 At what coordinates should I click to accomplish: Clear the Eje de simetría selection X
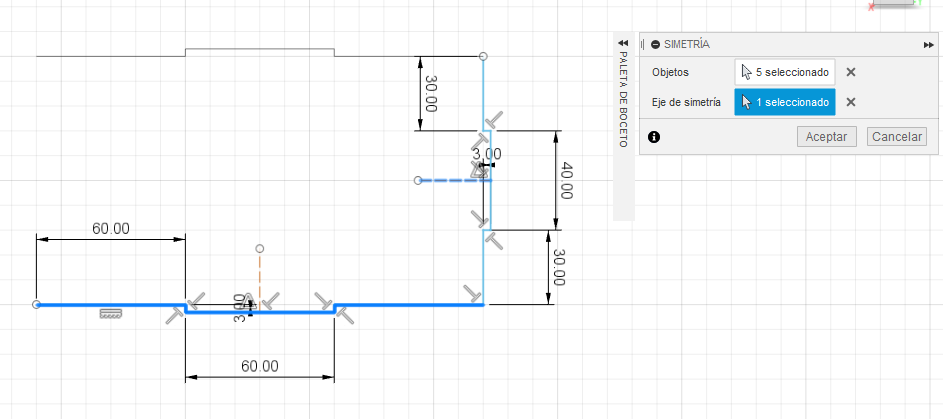850,102
